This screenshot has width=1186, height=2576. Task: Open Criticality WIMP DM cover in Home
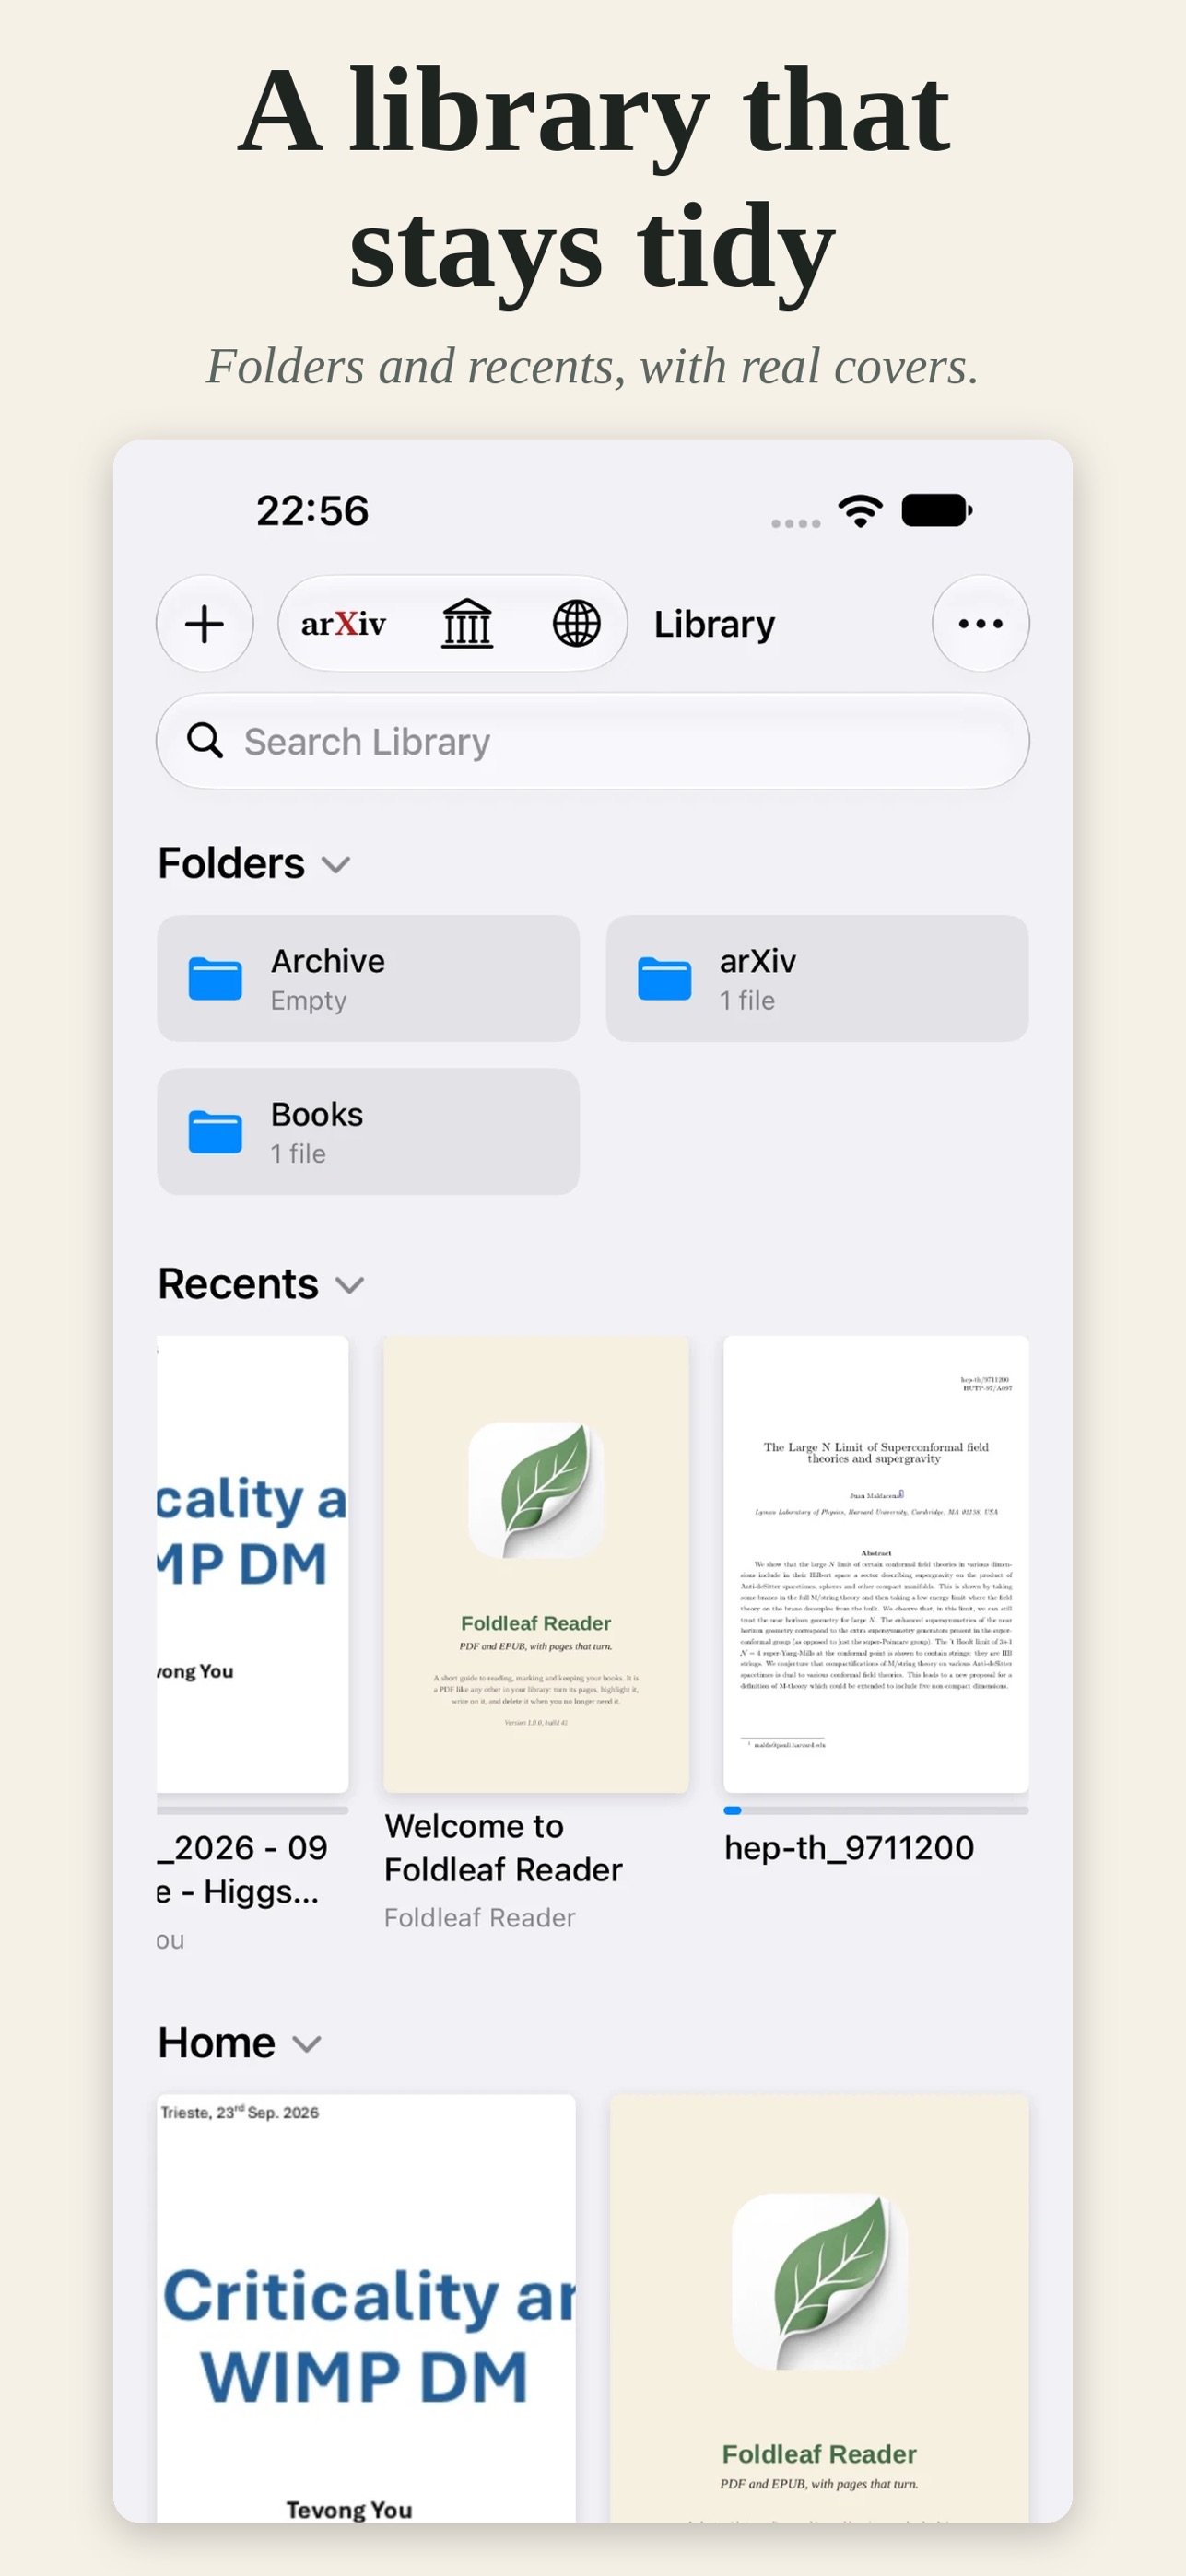366,2308
